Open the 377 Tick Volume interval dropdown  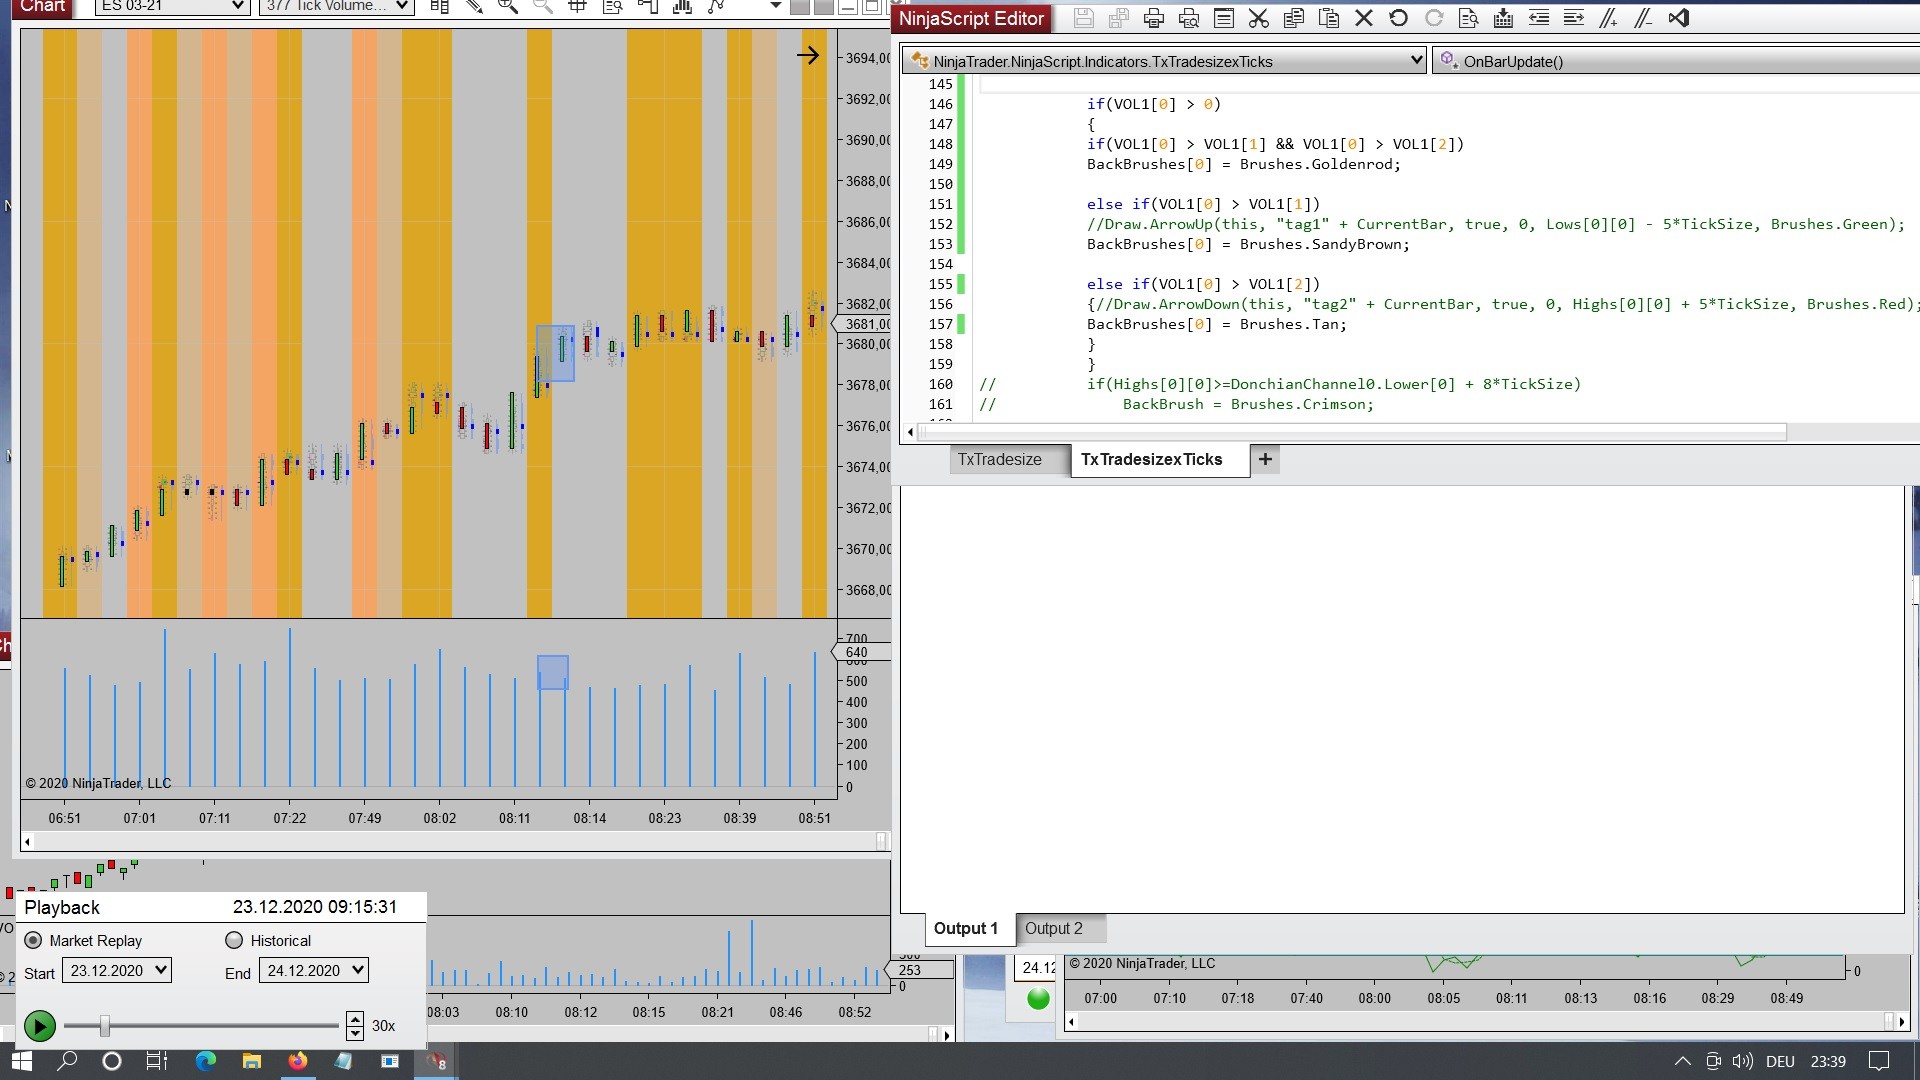(x=336, y=6)
